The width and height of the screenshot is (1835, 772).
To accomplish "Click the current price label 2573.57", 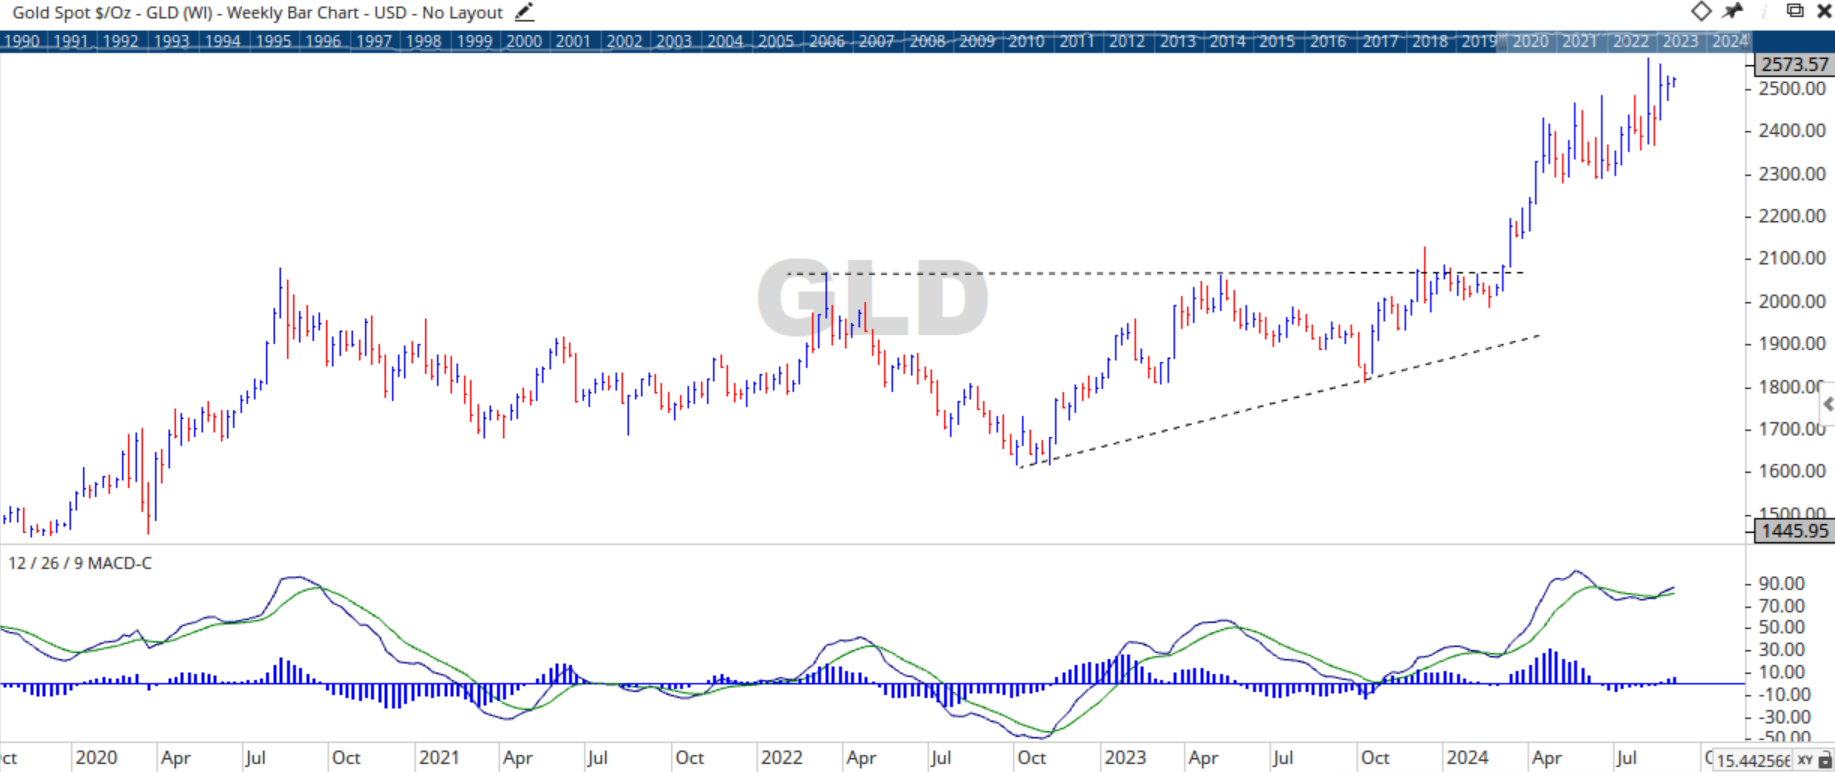I will 1794,64.
